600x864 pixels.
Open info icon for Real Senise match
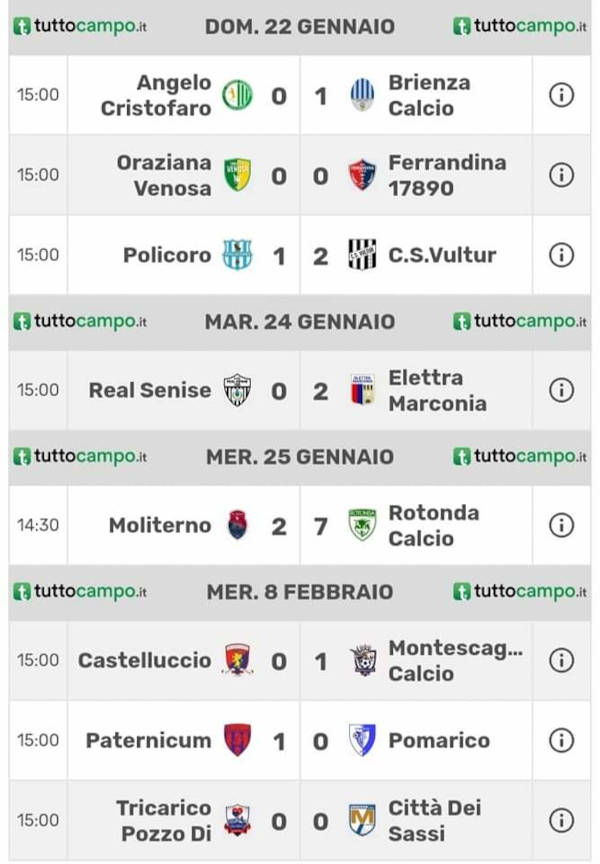tap(561, 390)
